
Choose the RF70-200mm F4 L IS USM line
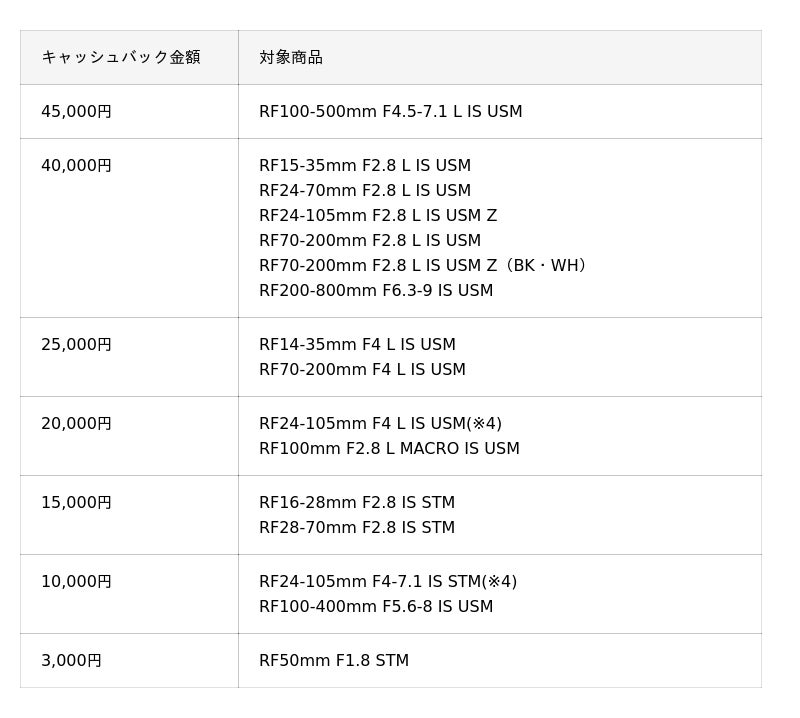[x=362, y=370]
